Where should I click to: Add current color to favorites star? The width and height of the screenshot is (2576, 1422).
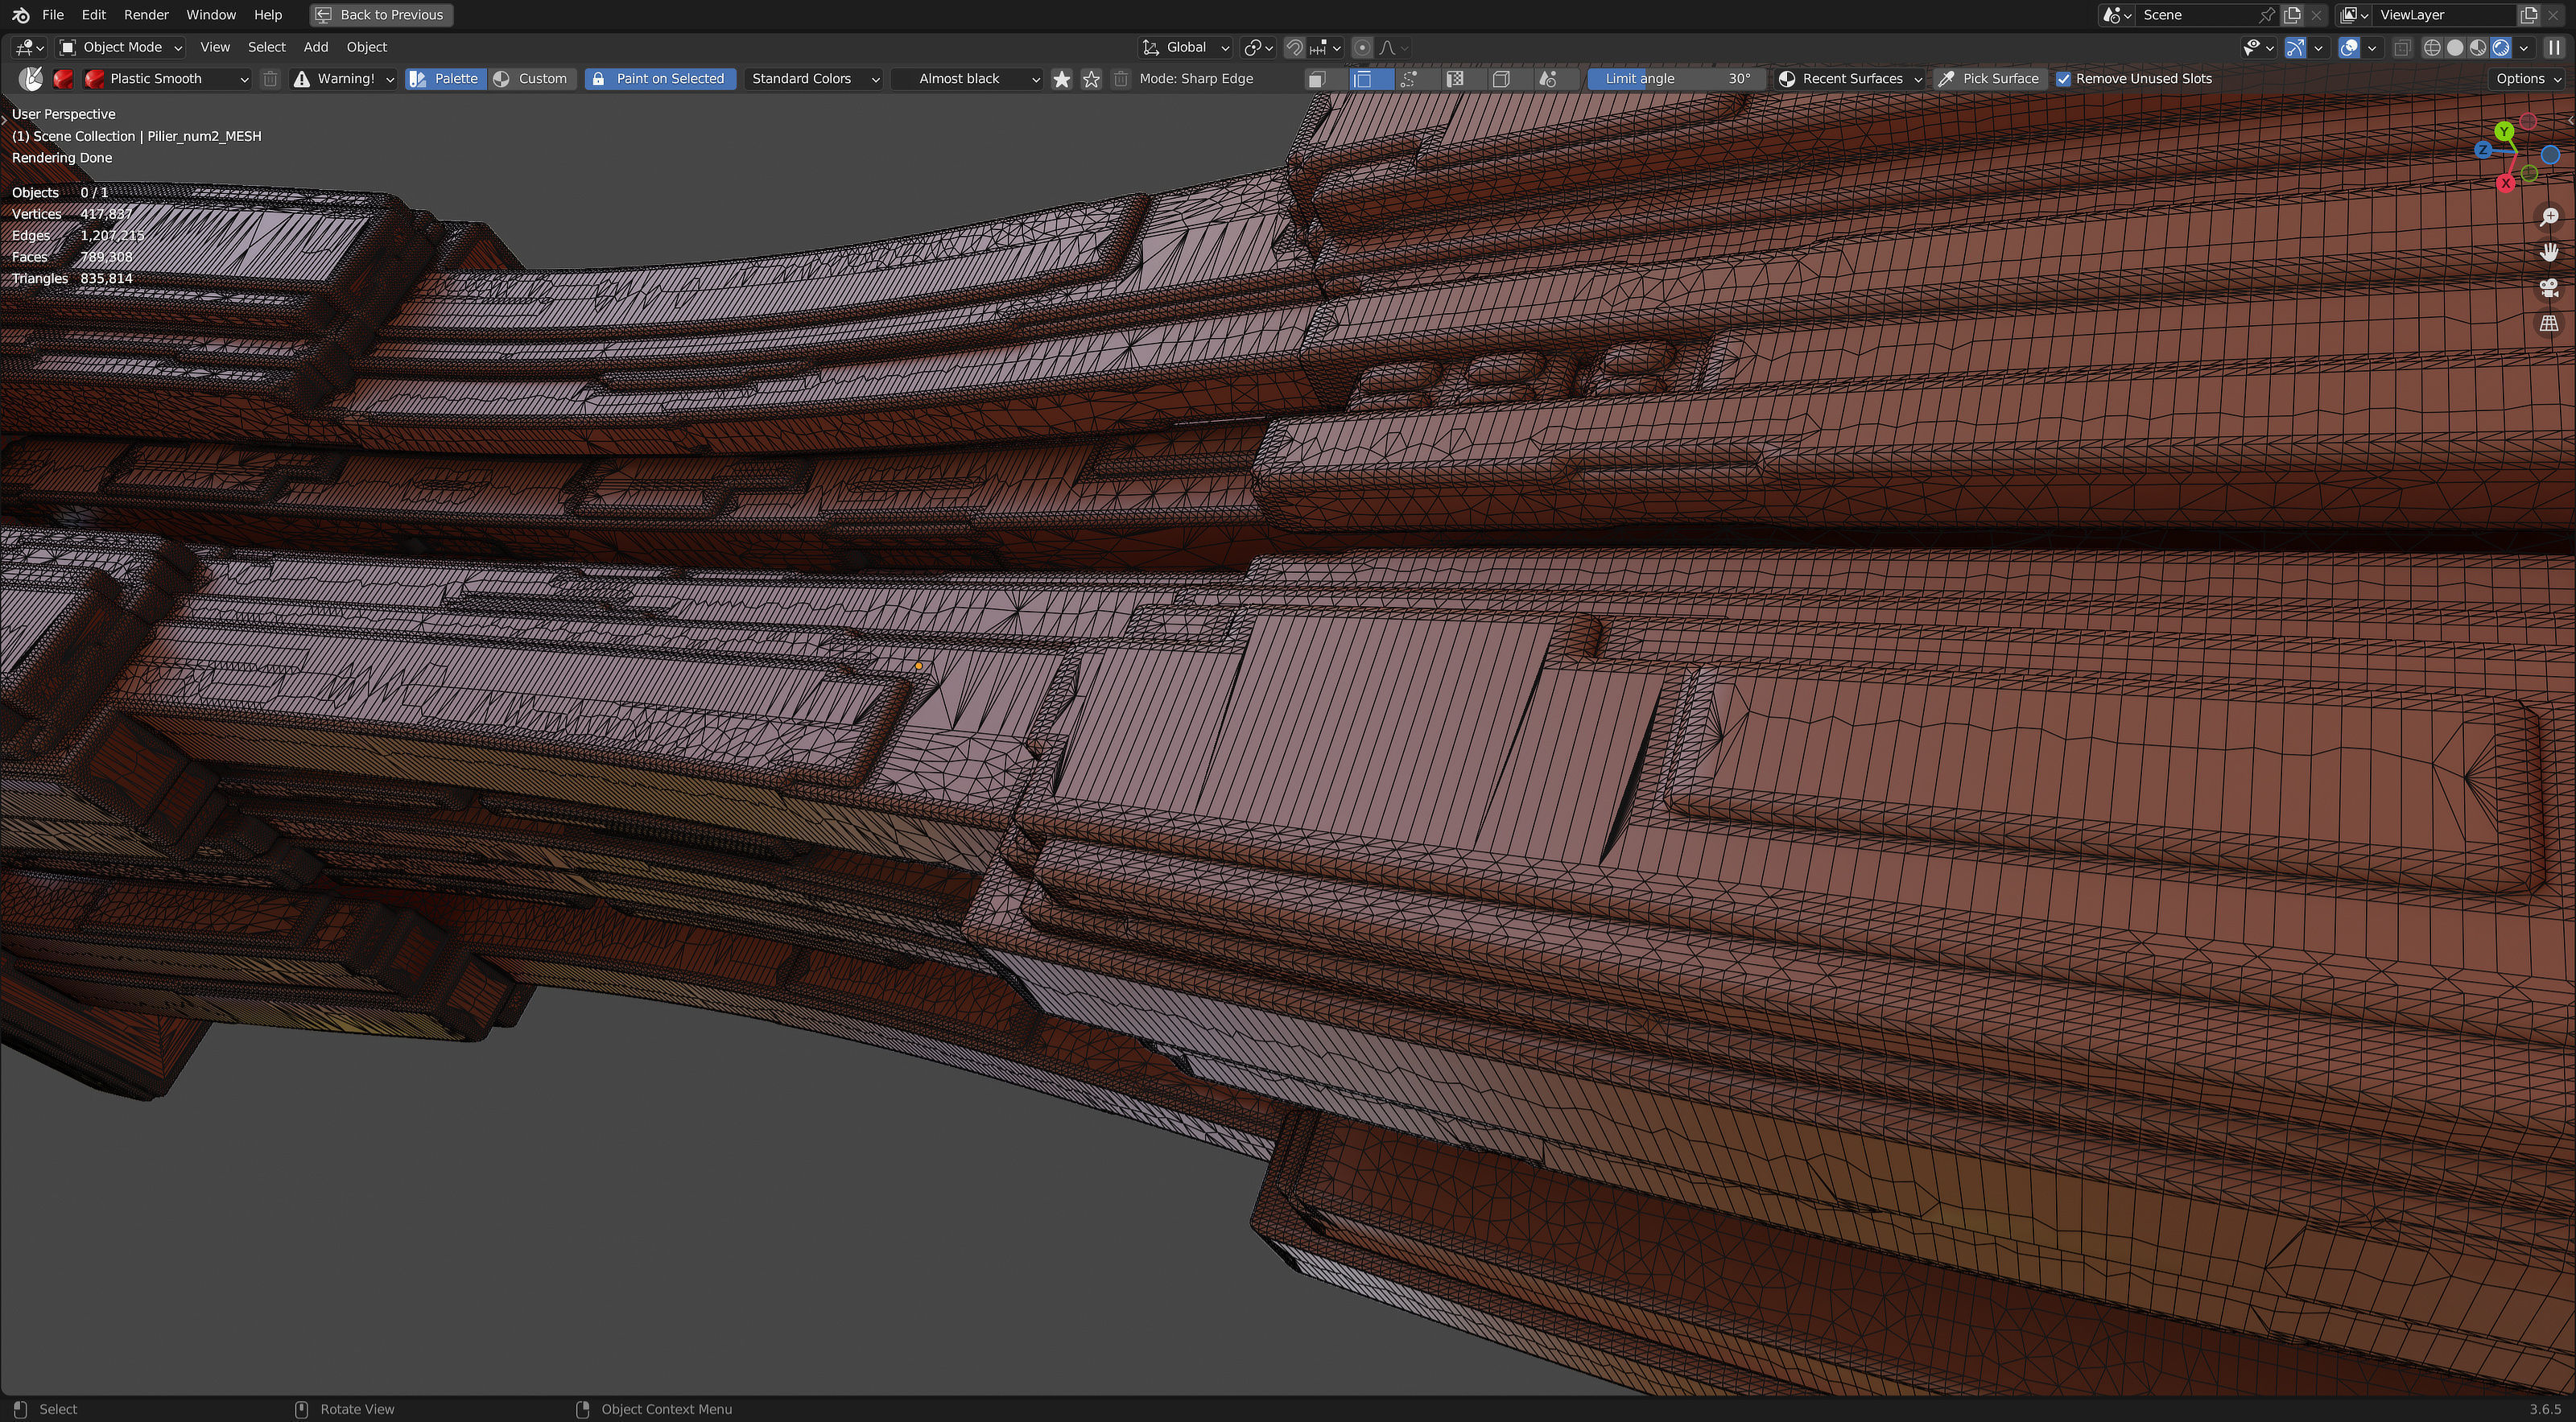(1062, 79)
